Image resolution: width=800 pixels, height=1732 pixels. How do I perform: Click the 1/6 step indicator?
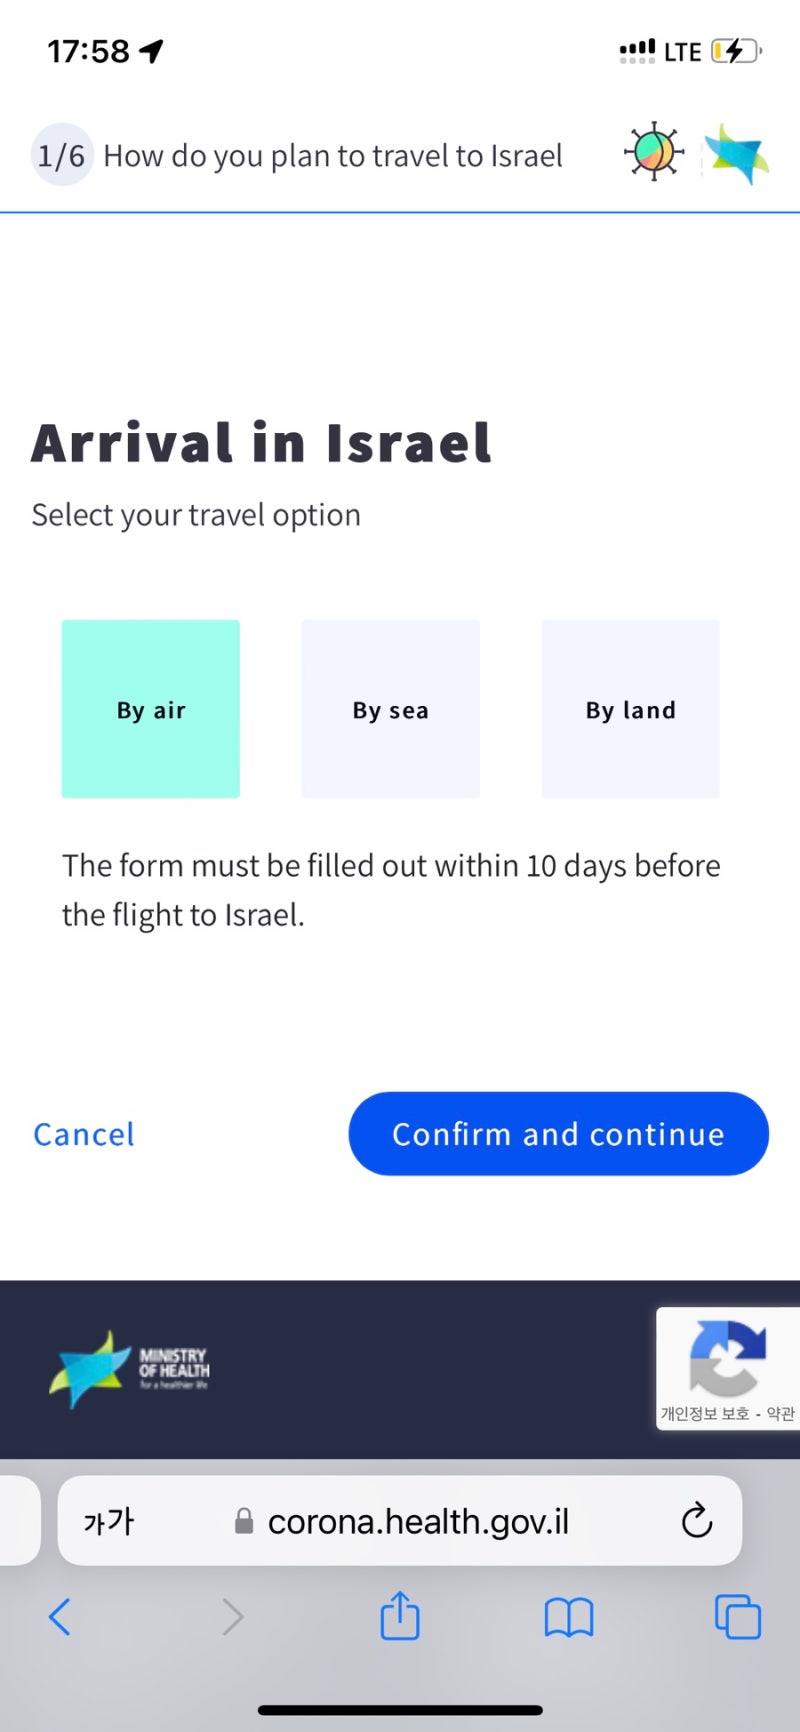[x=62, y=155]
